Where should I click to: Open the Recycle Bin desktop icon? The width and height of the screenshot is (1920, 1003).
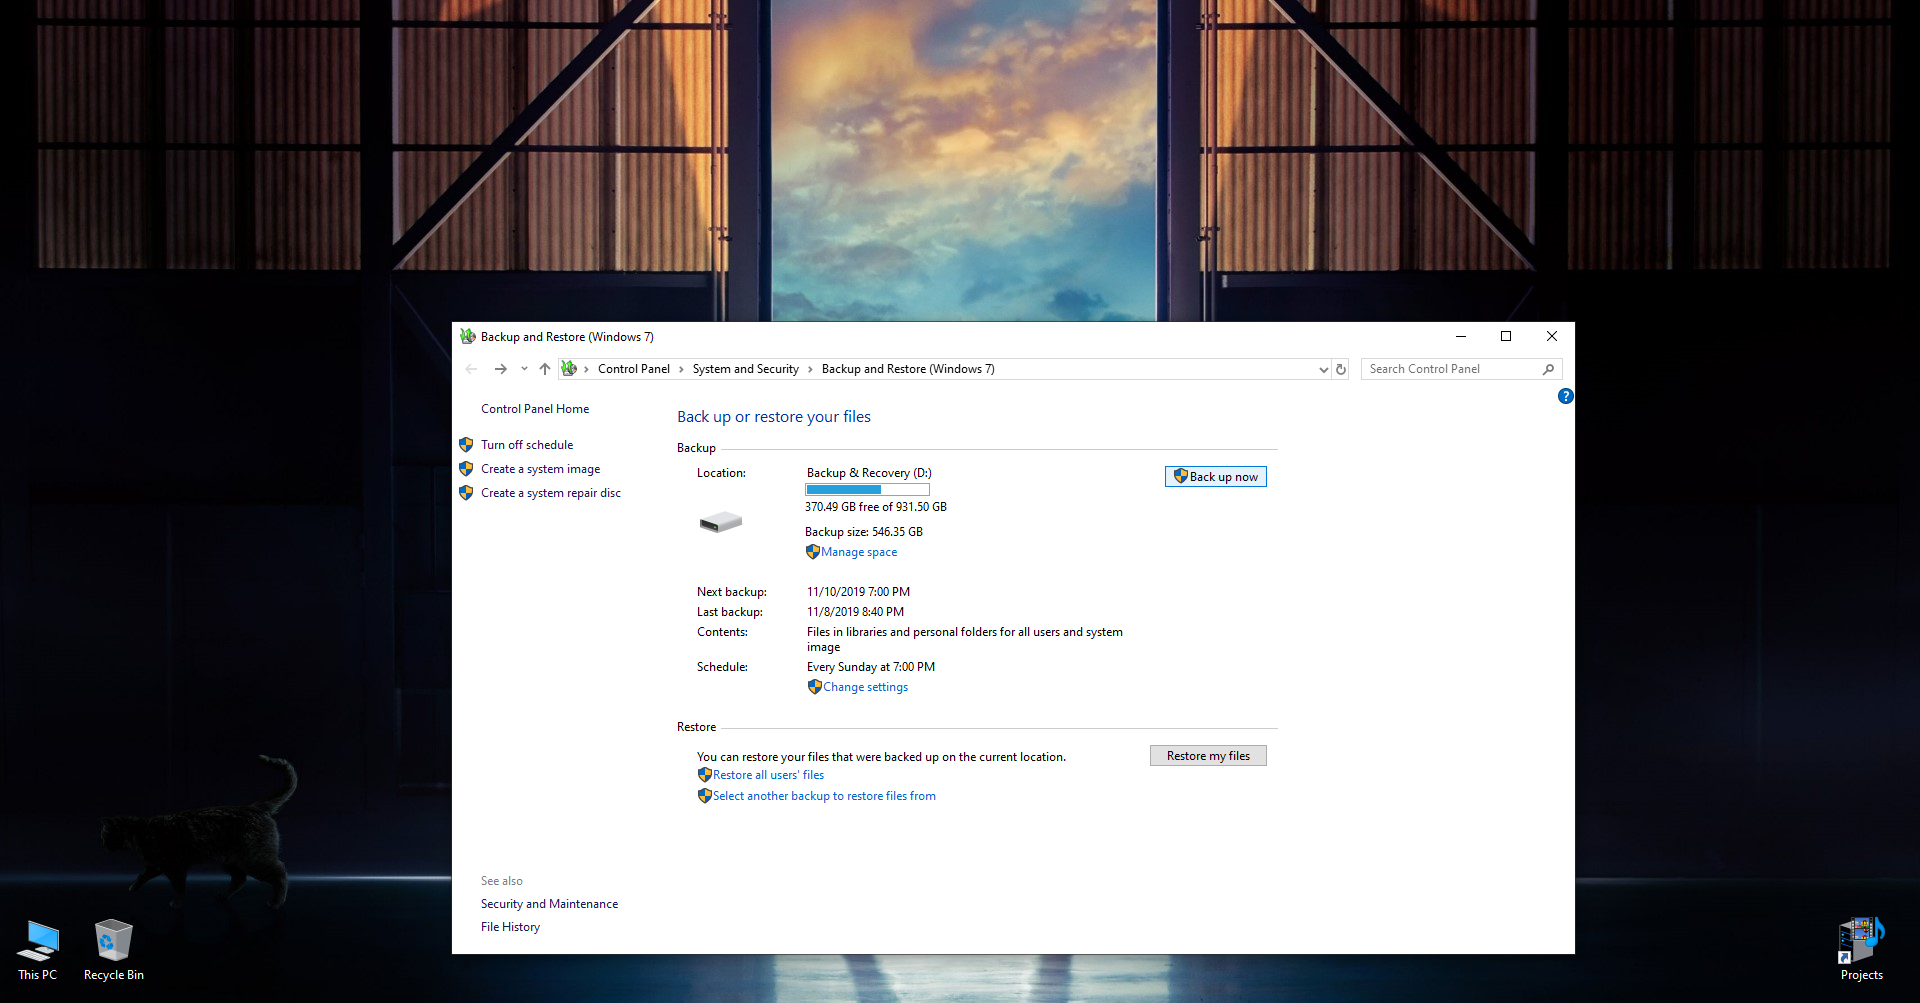pyautogui.click(x=113, y=950)
